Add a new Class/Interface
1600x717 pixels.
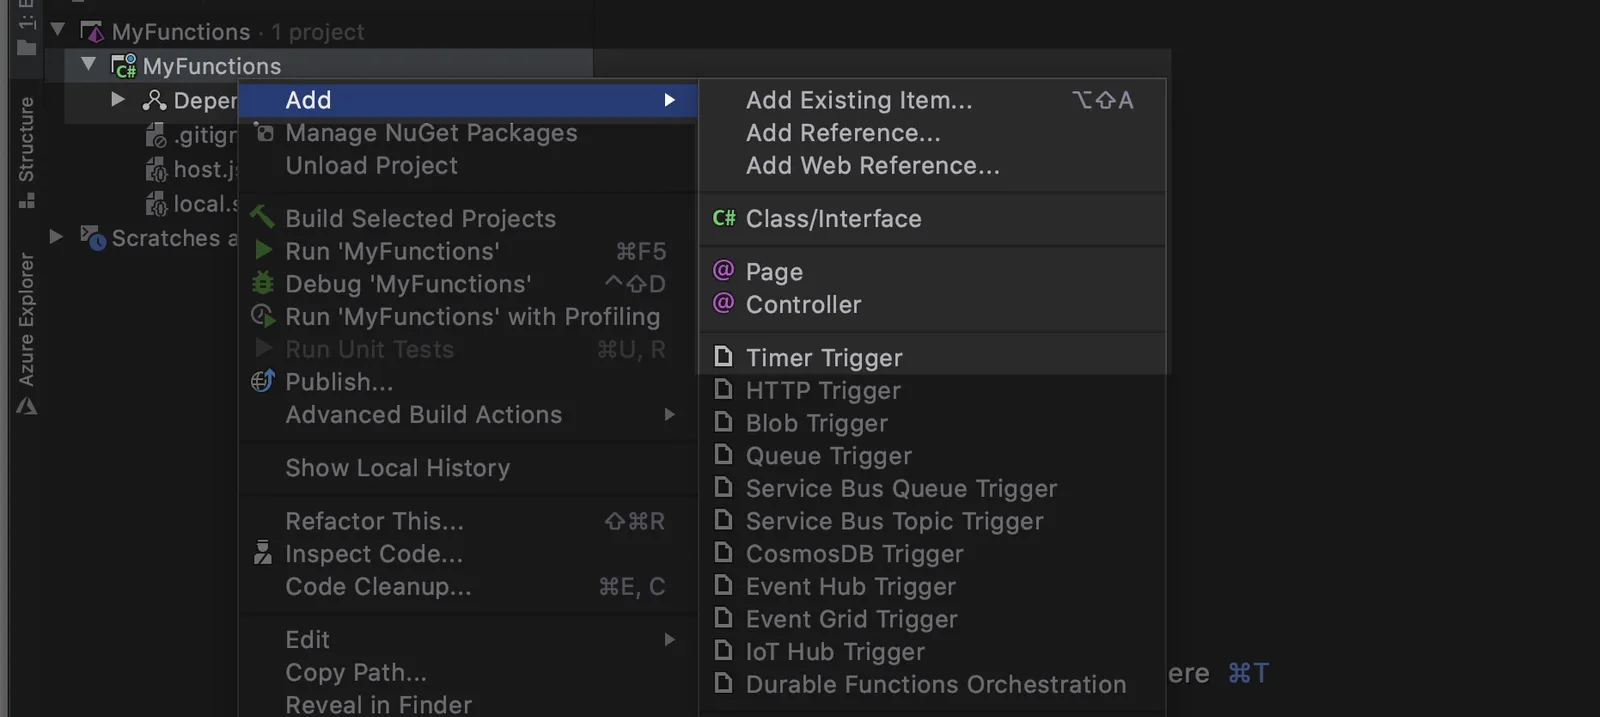[x=932, y=219]
